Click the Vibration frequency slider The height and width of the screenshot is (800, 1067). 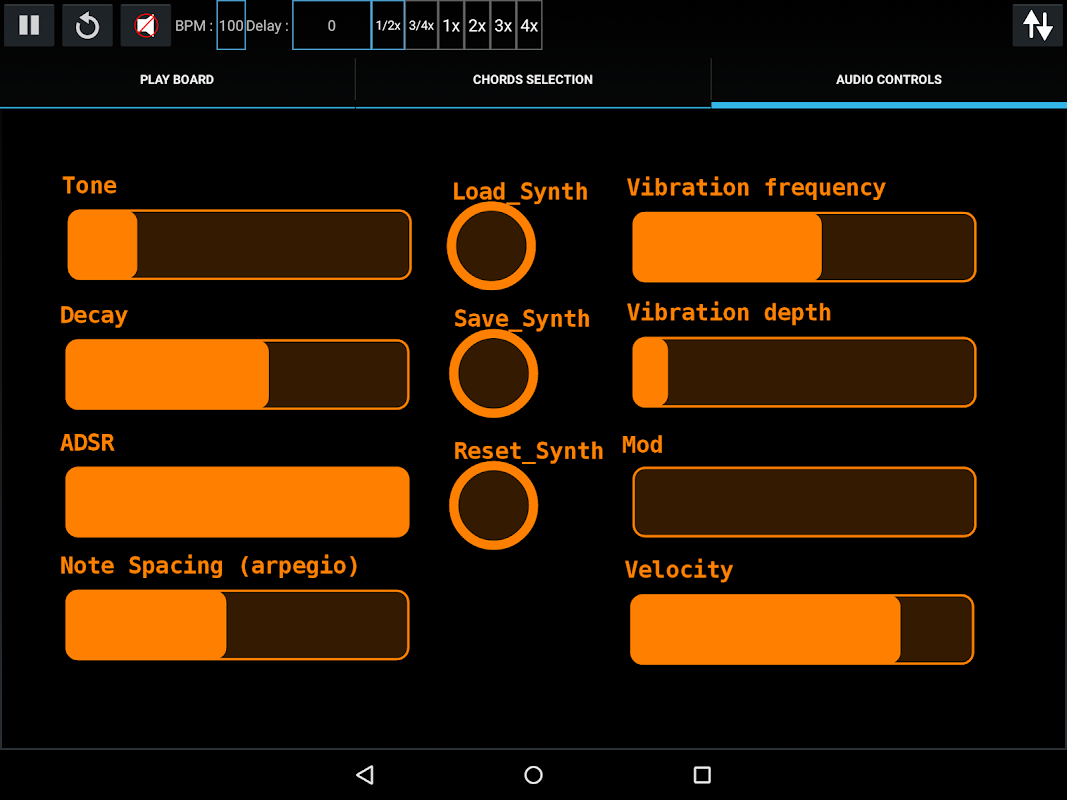[804, 247]
